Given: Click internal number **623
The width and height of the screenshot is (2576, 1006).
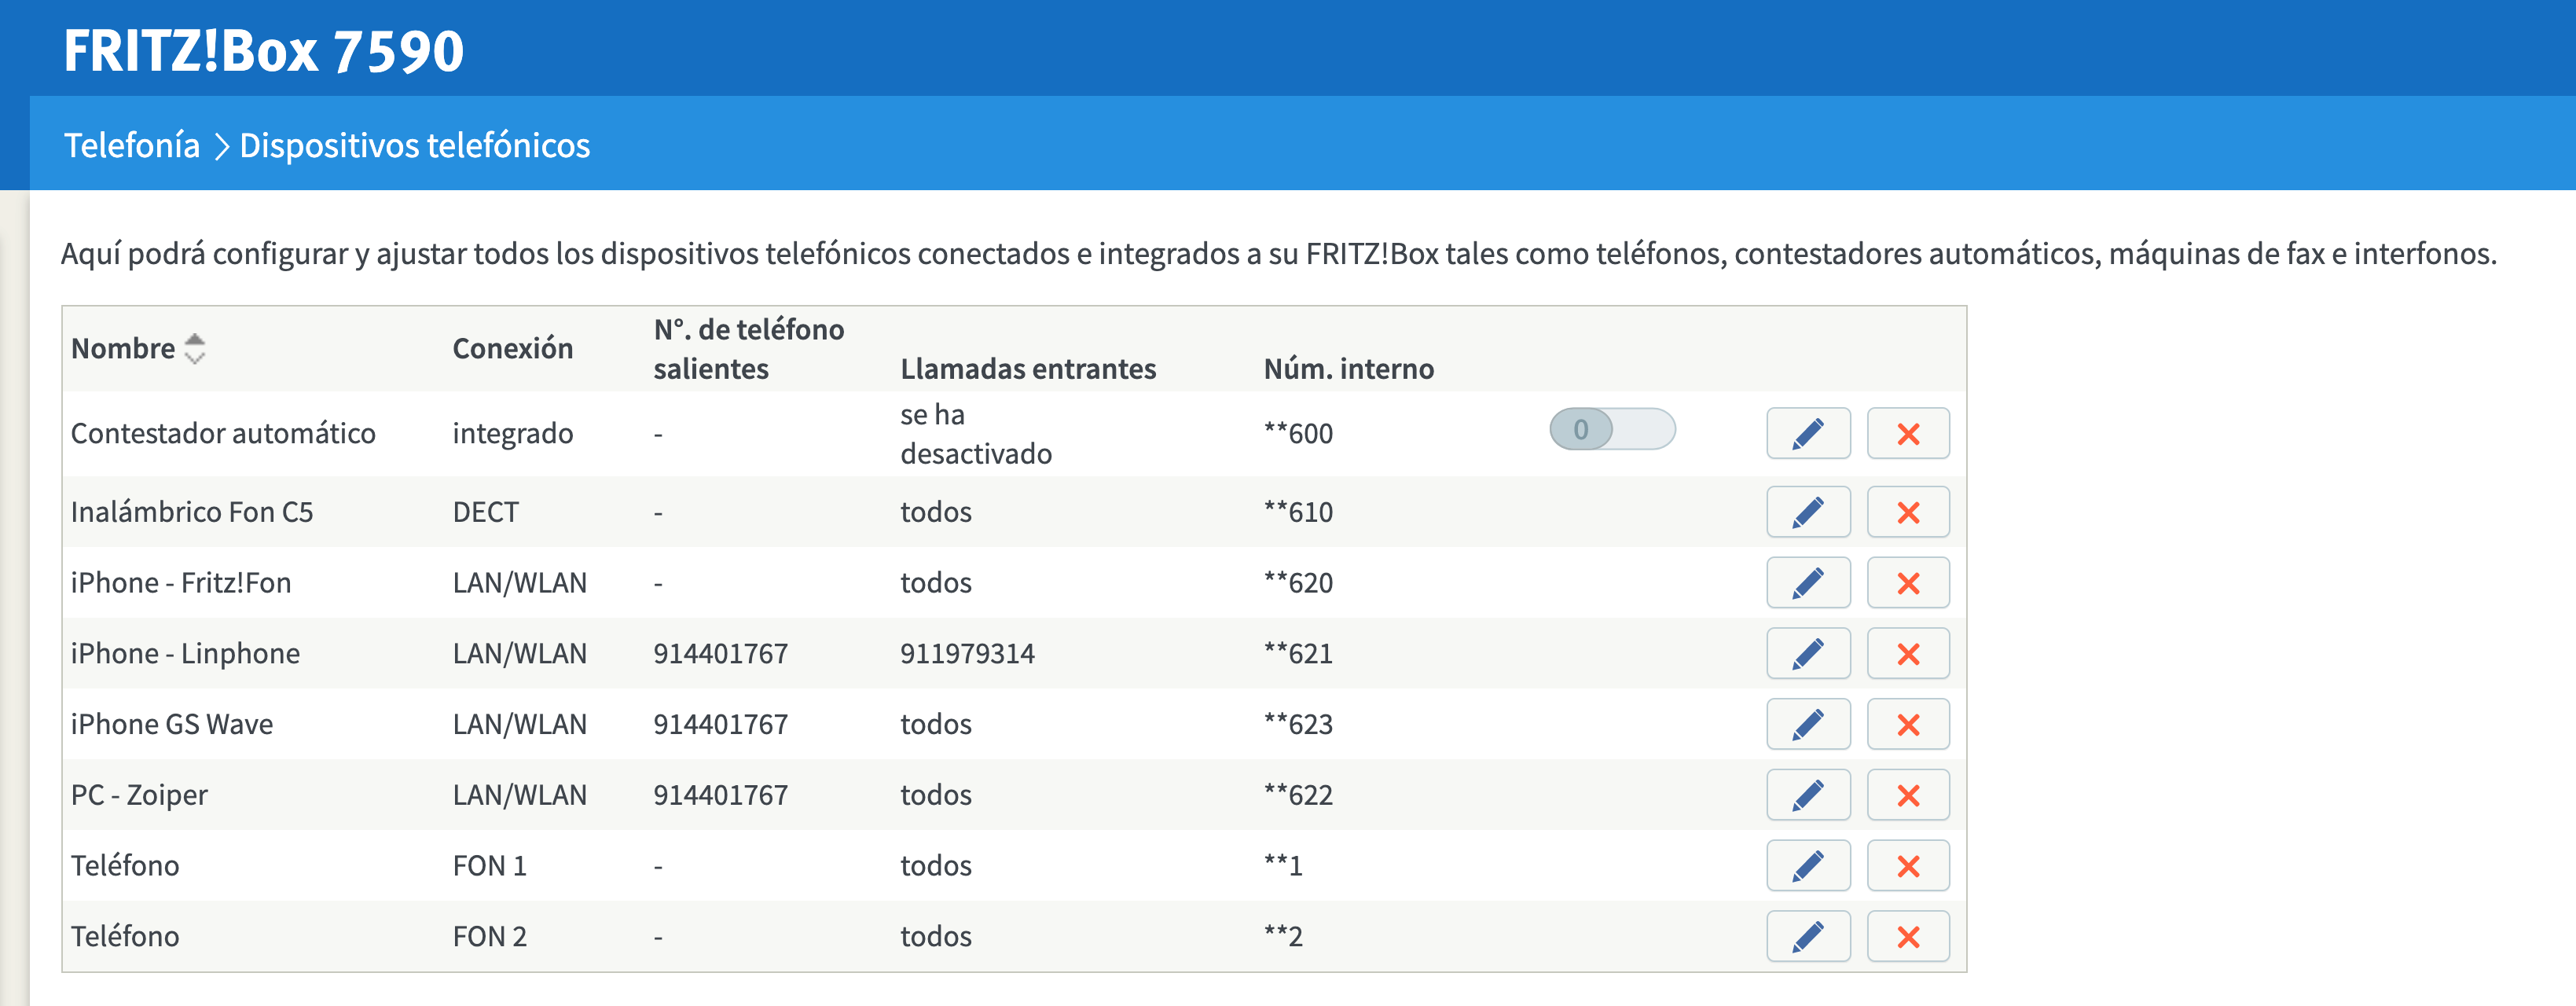Looking at the screenshot, I should point(1298,724).
